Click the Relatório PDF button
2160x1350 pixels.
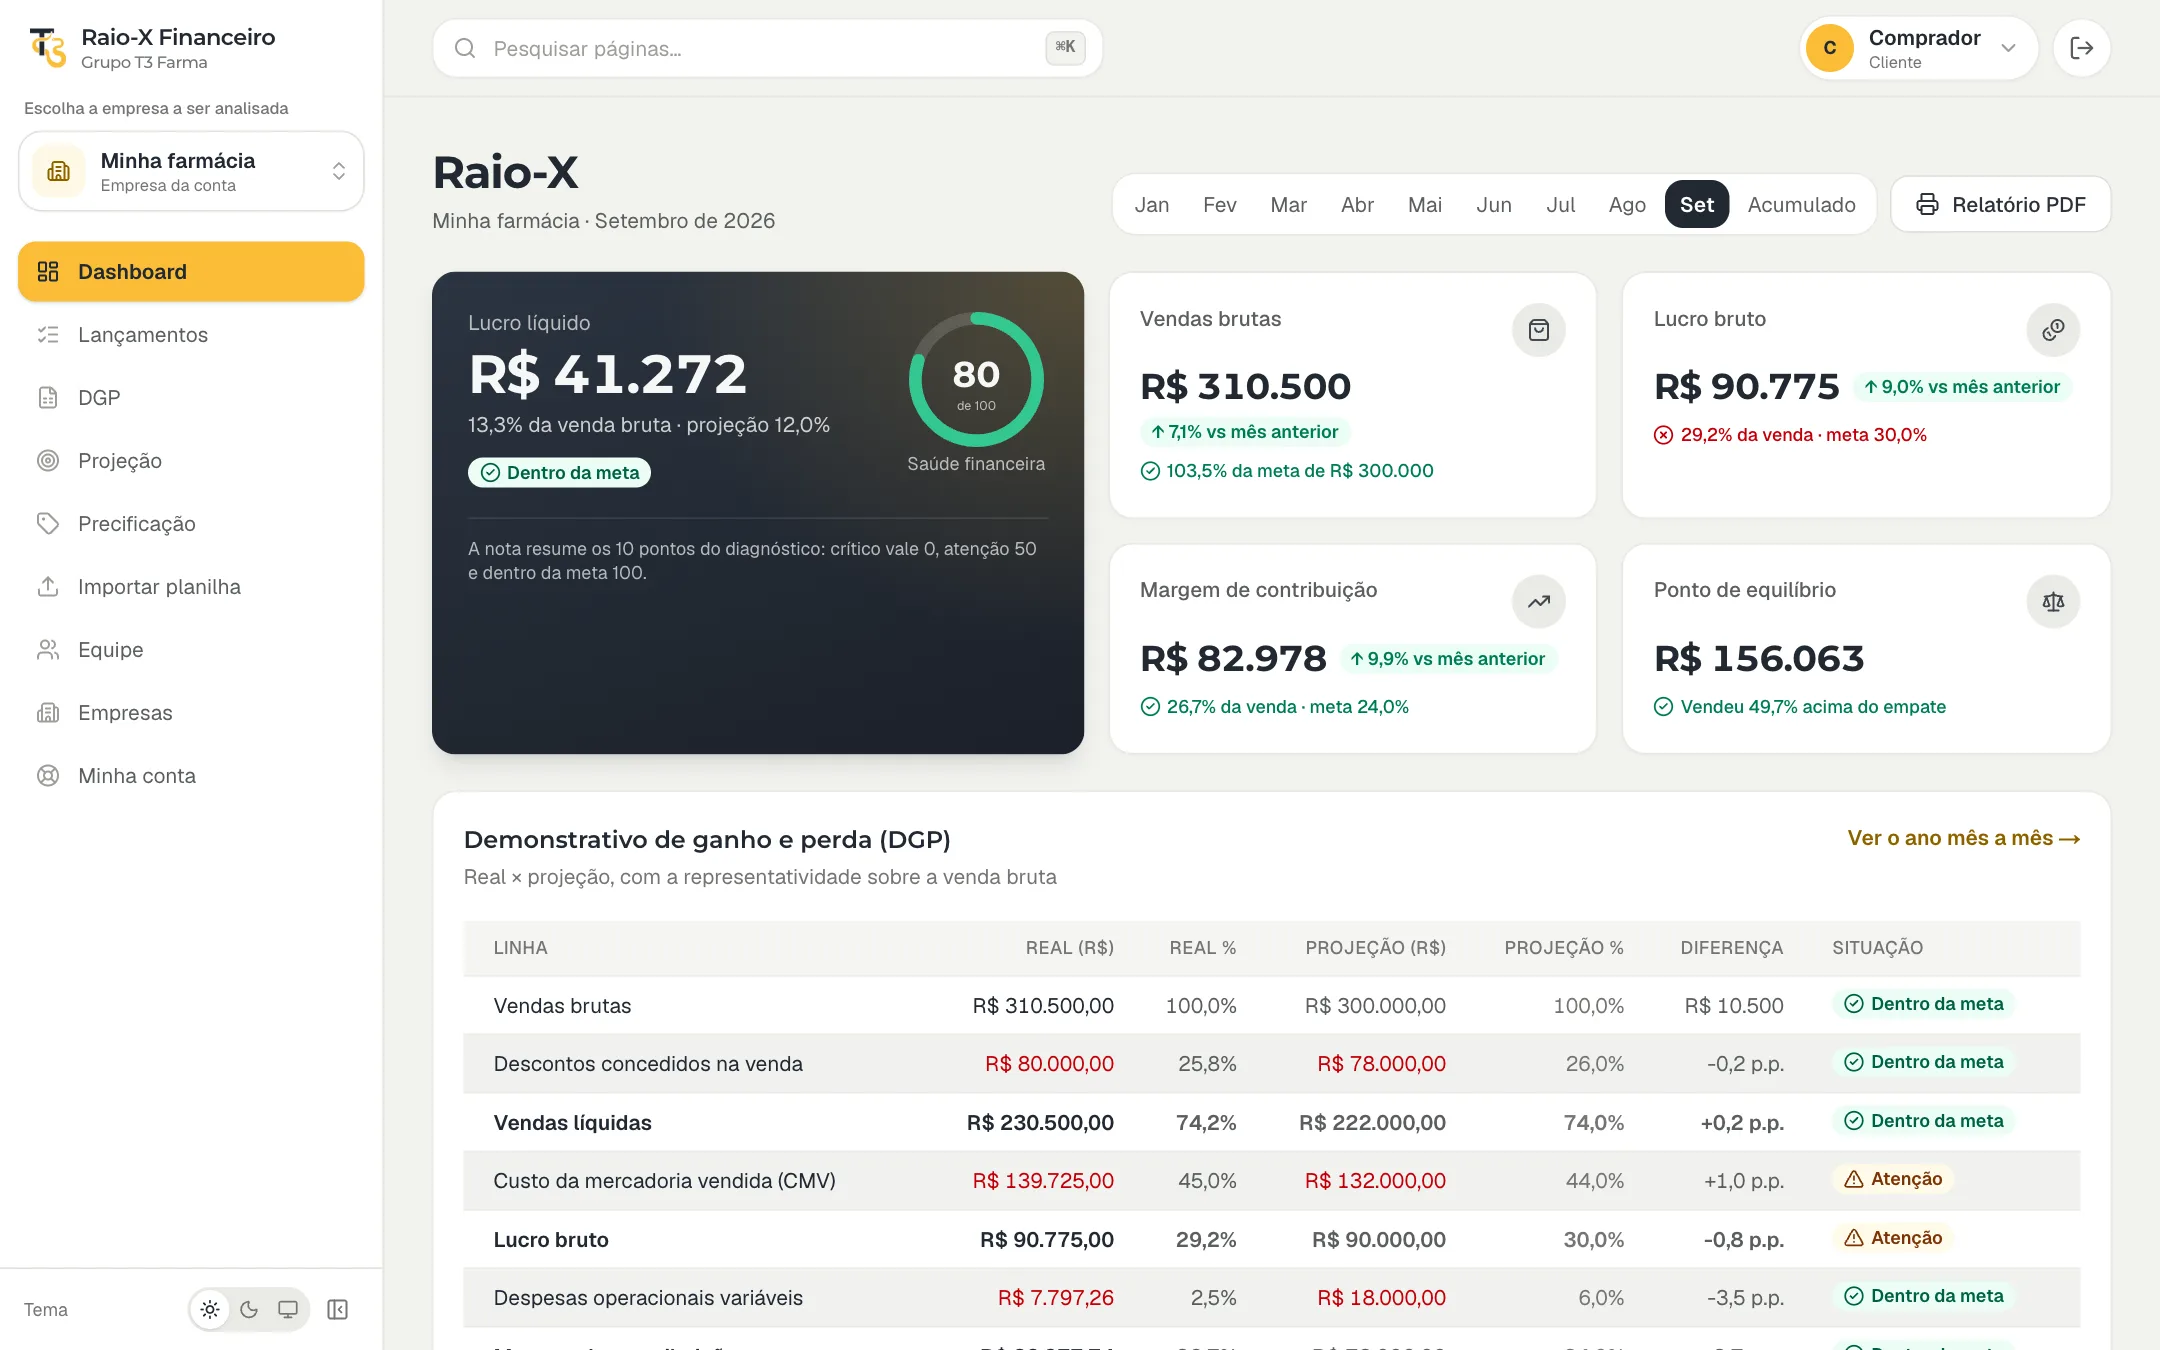[2000, 205]
